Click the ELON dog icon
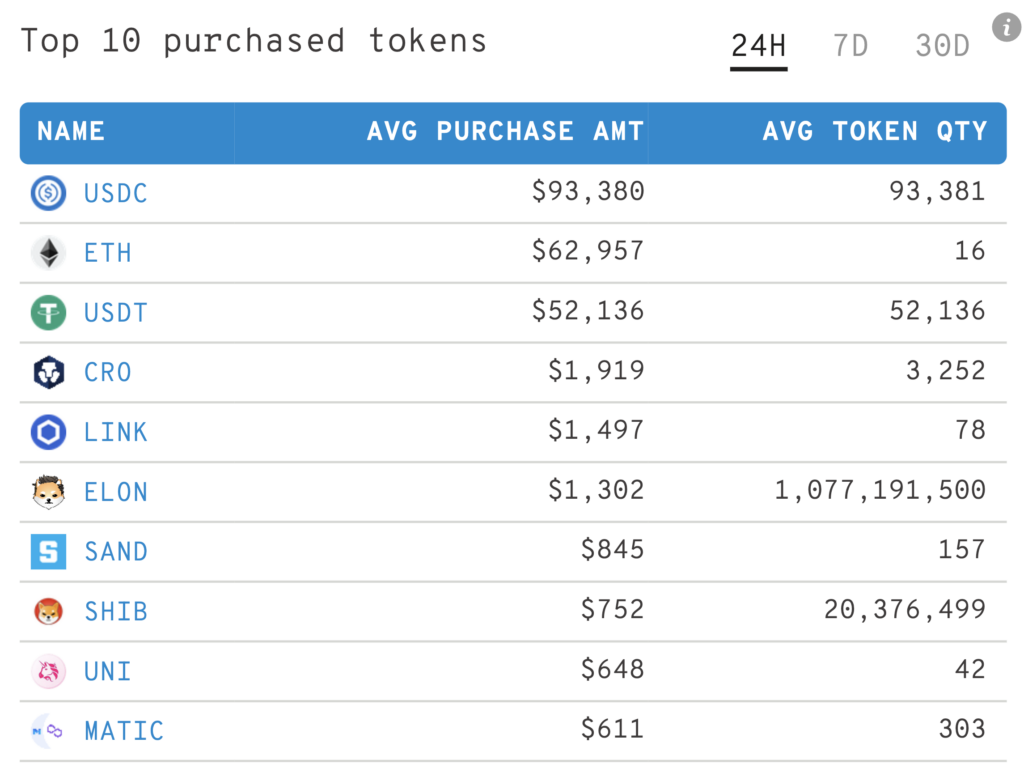Screen dimensions: 1024x768 tap(48, 492)
